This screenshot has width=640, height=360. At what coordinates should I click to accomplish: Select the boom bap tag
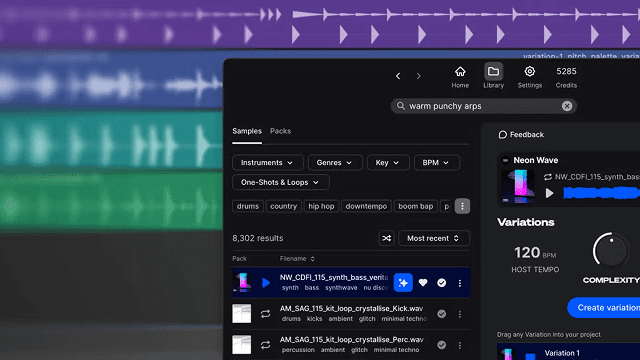click(416, 206)
